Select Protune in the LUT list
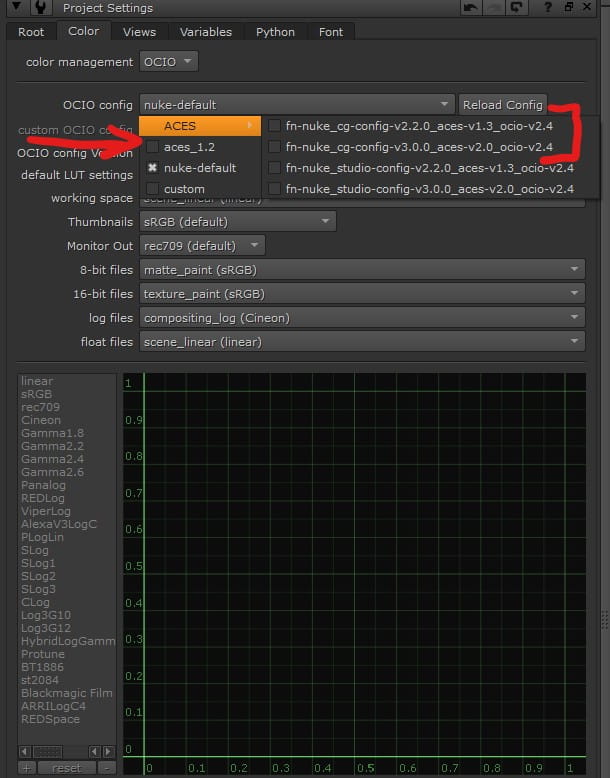 click(x=43, y=654)
